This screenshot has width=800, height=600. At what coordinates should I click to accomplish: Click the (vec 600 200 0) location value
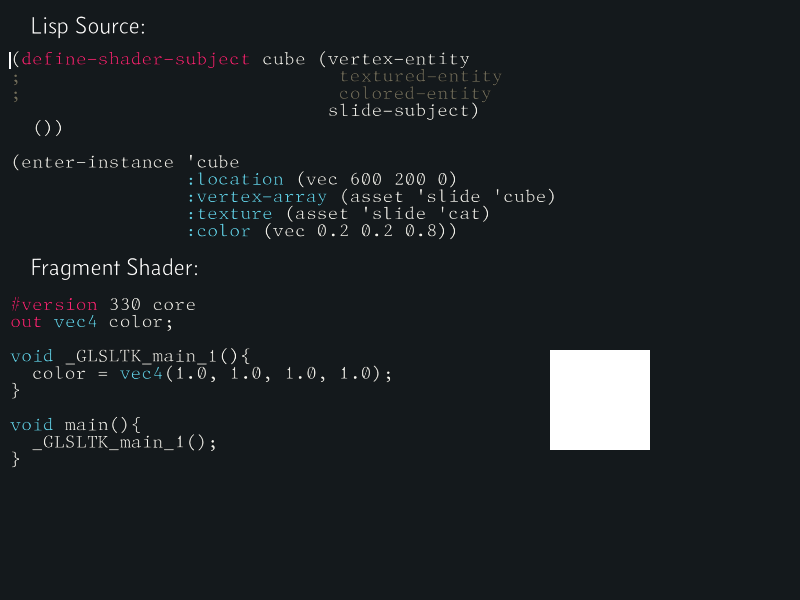[x=377, y=180]
